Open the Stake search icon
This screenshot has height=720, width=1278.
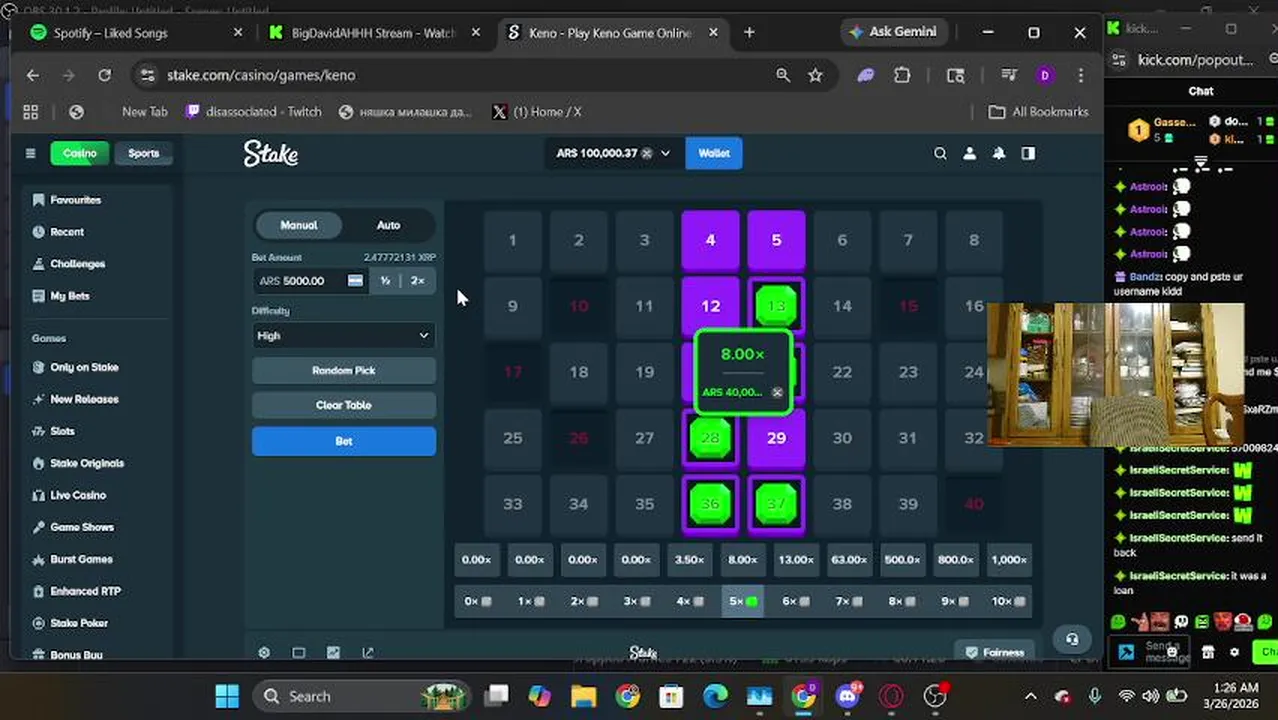coord(940,153)
